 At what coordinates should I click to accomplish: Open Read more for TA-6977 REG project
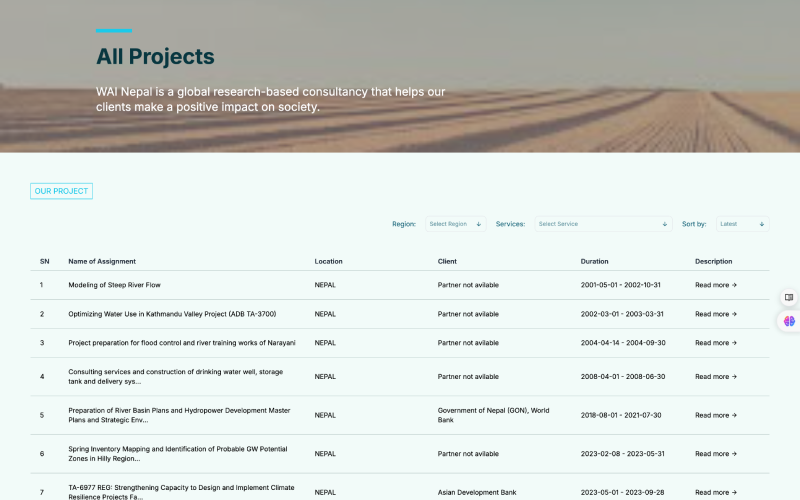(715, 492)
